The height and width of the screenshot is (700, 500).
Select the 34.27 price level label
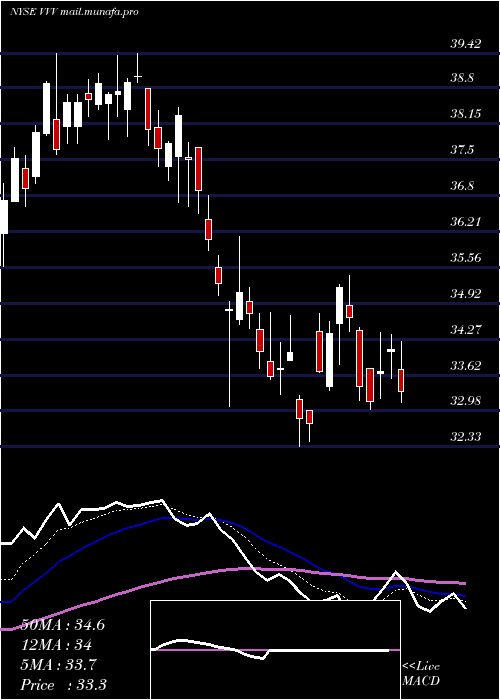pyautogui.click(x=466, y=330)
